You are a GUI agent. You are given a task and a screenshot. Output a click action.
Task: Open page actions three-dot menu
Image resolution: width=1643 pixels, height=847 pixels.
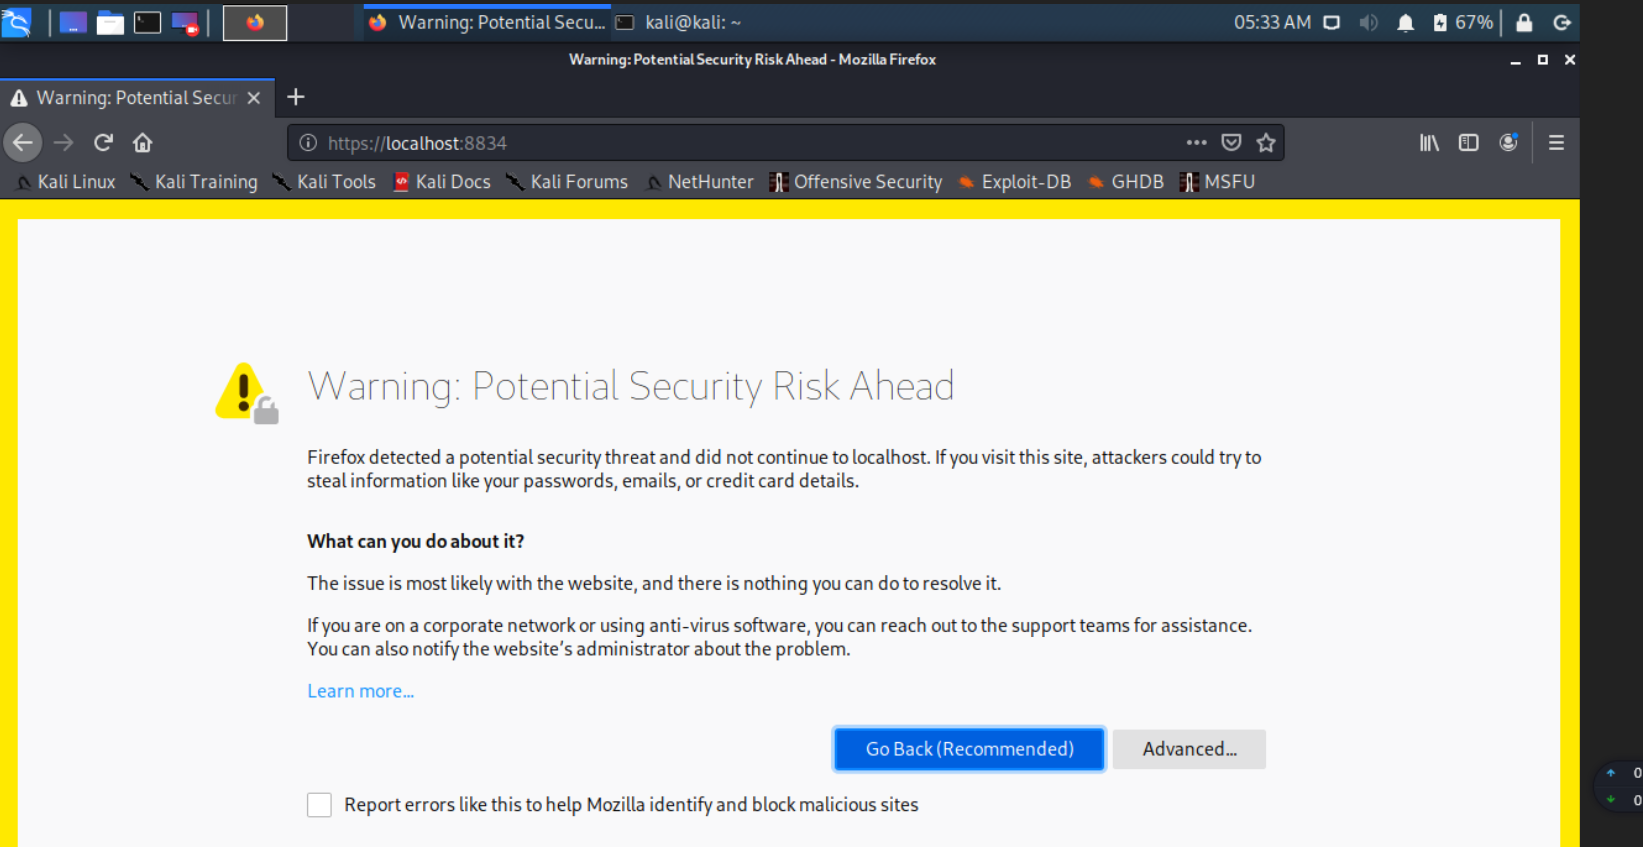point(1196,143)
